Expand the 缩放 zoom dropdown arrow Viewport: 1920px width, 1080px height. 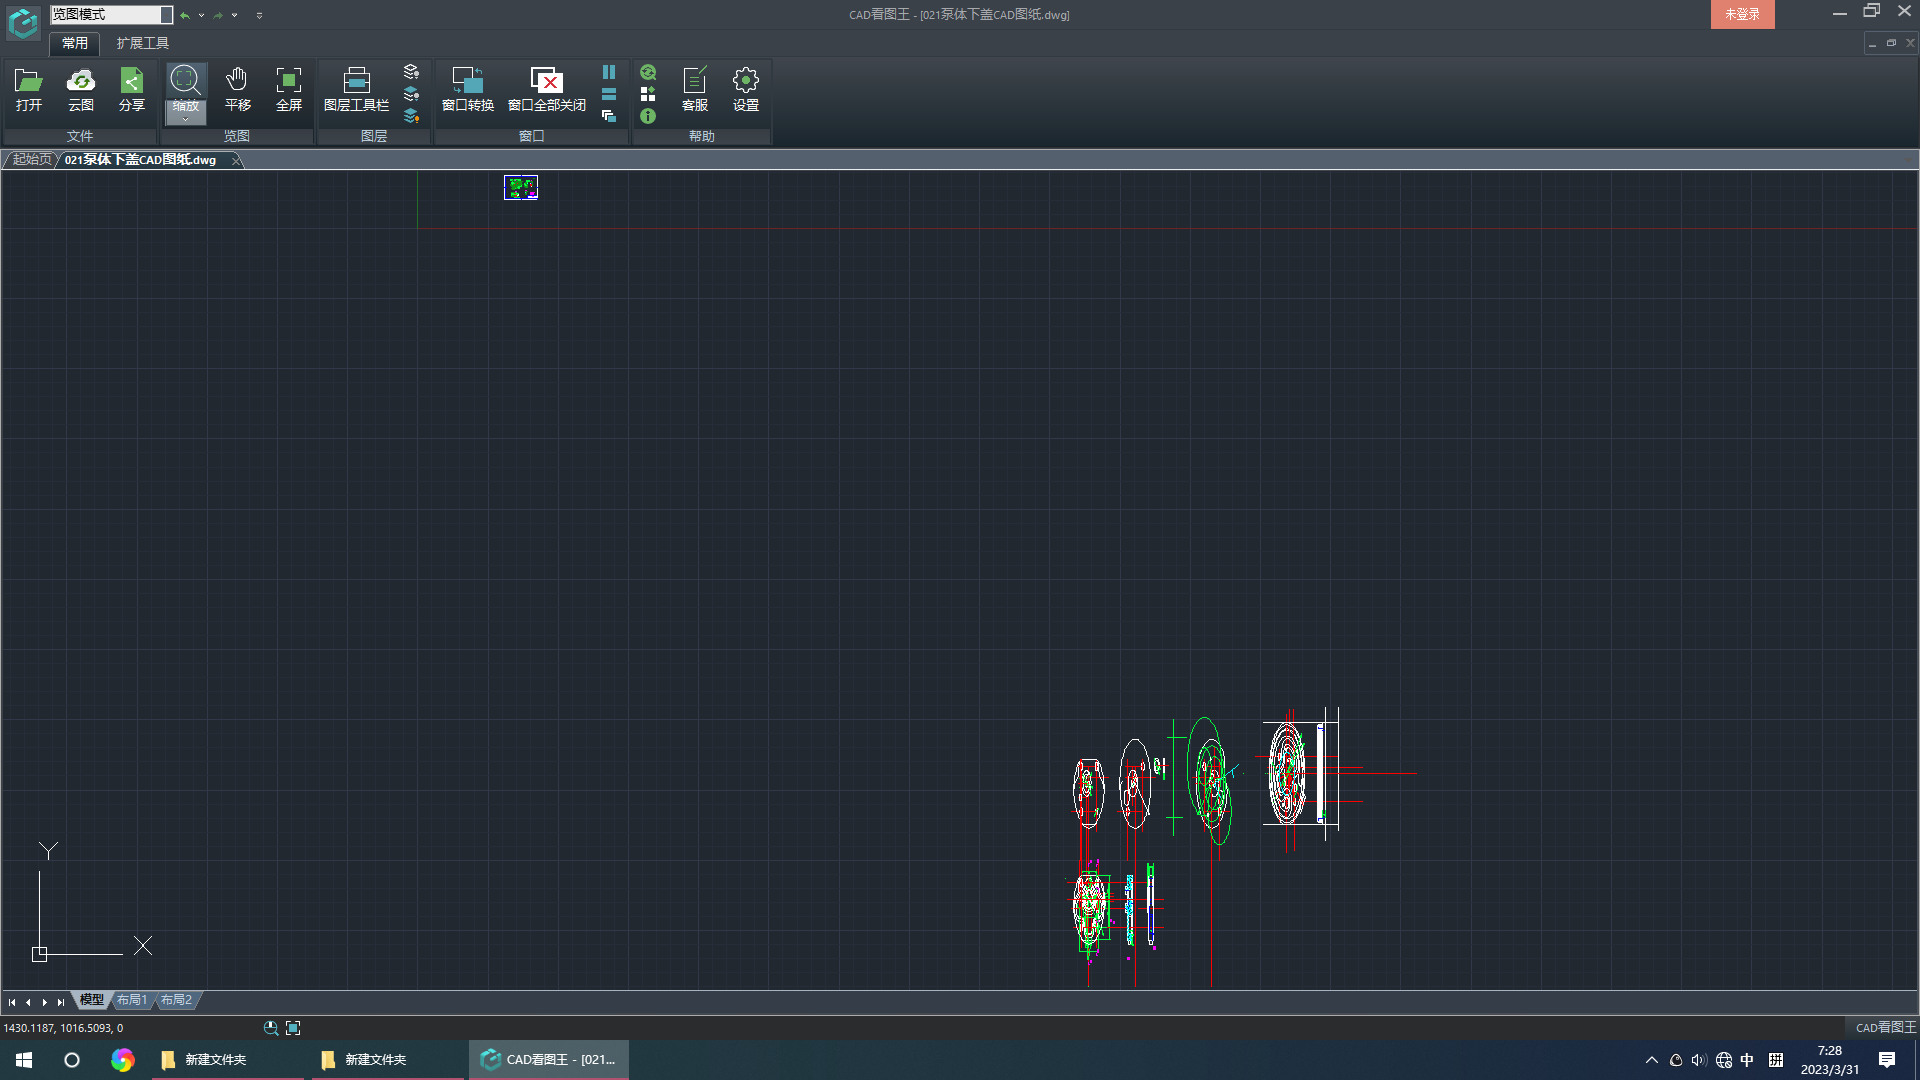(185, 119)
